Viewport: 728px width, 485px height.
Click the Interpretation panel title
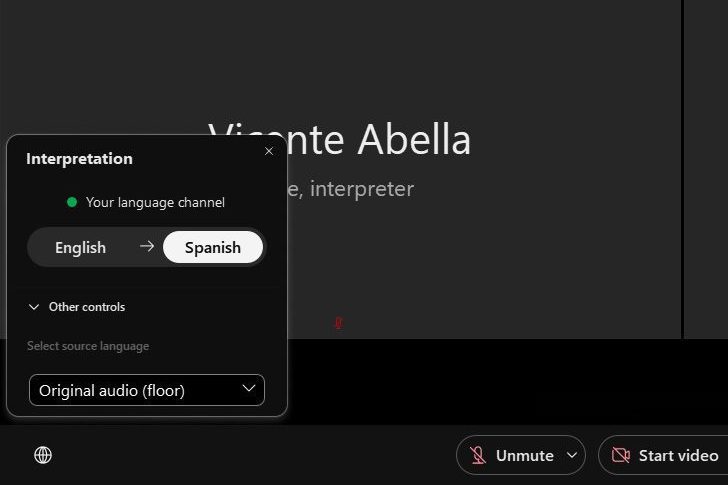tap(79, 158)
